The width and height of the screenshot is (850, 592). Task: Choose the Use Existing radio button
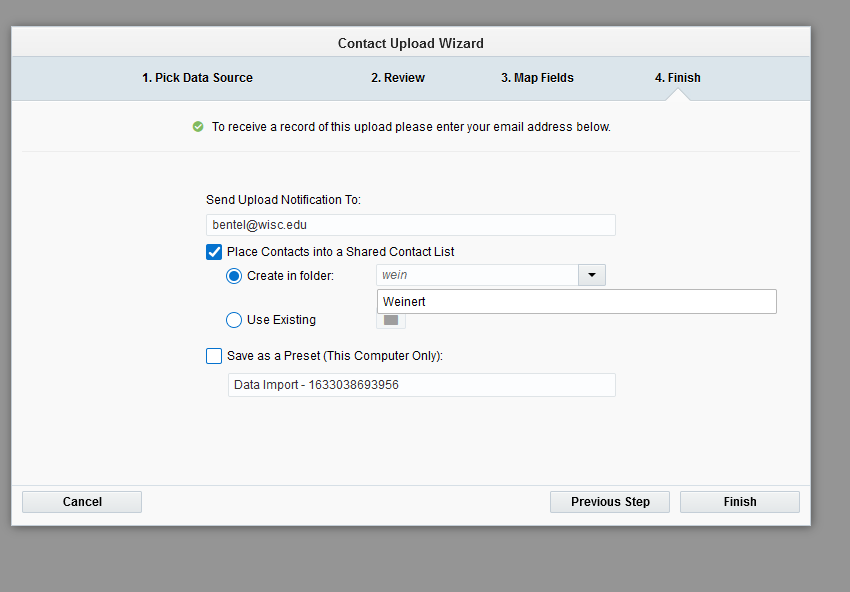(x=234, y=320)
